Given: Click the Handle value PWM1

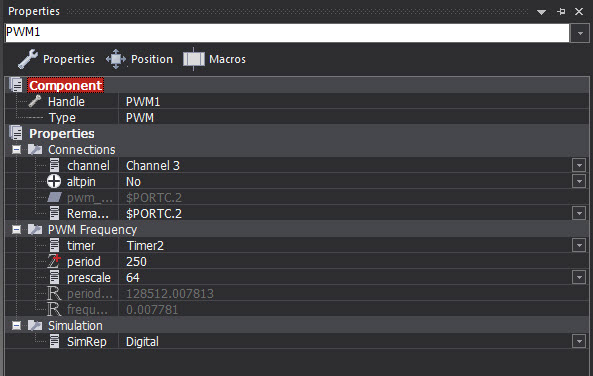Looking at the screenshot, I should (x=143, y=101).
